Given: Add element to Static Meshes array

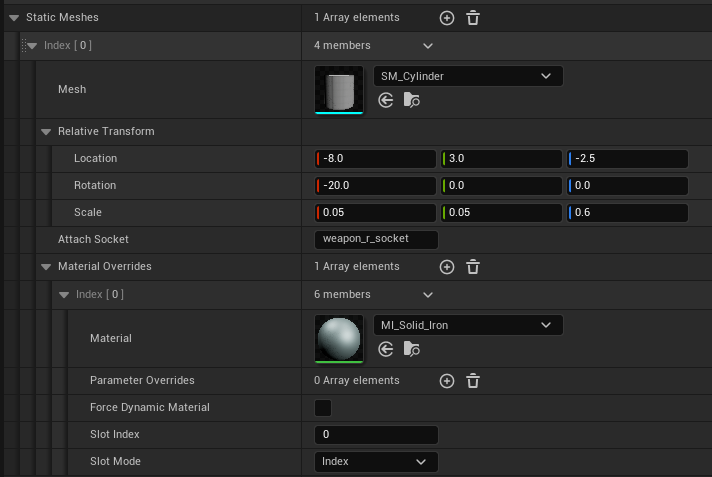Looking at the screenshot, I should pyautogui.click(x=447, y=18).
